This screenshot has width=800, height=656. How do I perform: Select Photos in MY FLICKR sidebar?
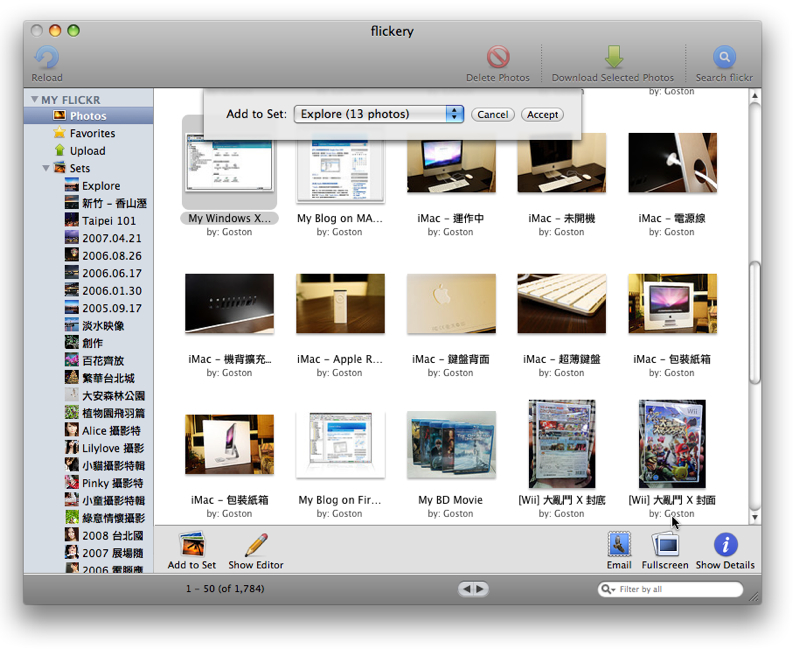click(88, 116)
